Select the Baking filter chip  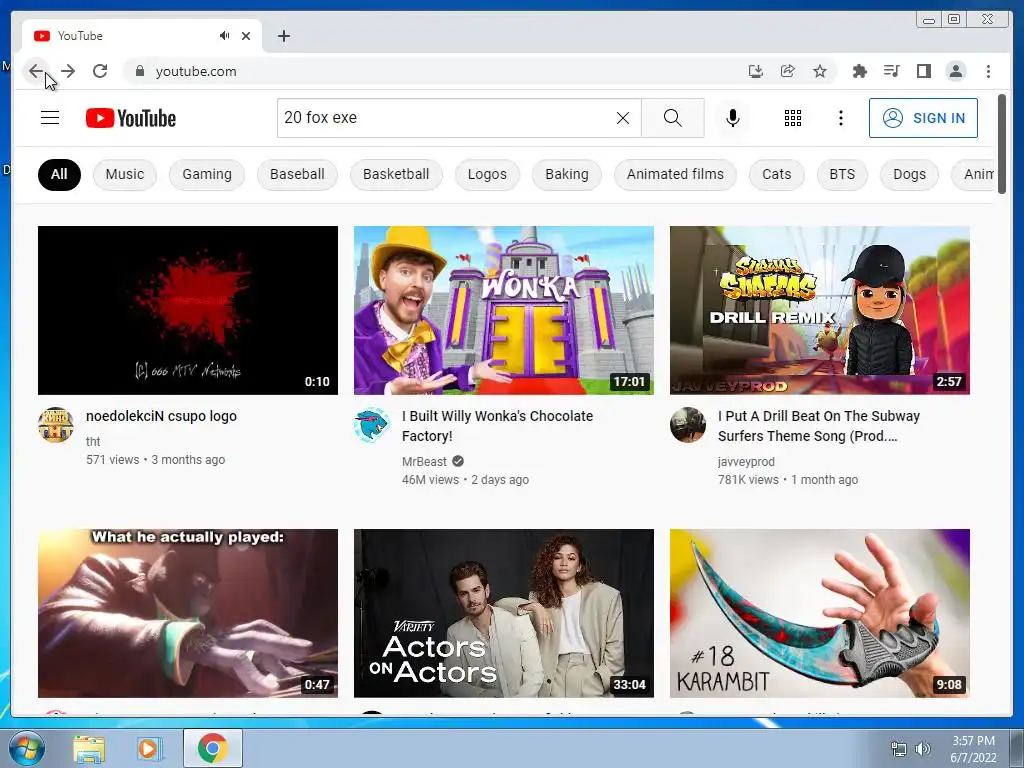567,174
